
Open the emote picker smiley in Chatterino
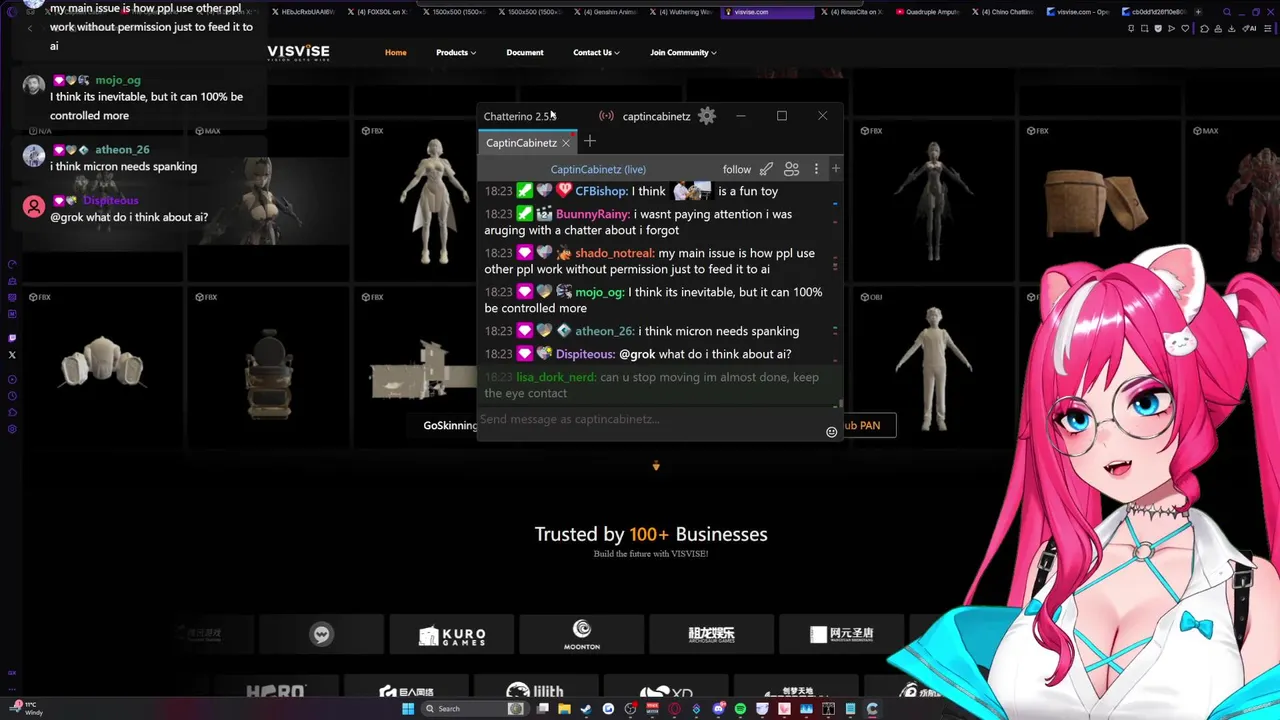tap(831, 432)
